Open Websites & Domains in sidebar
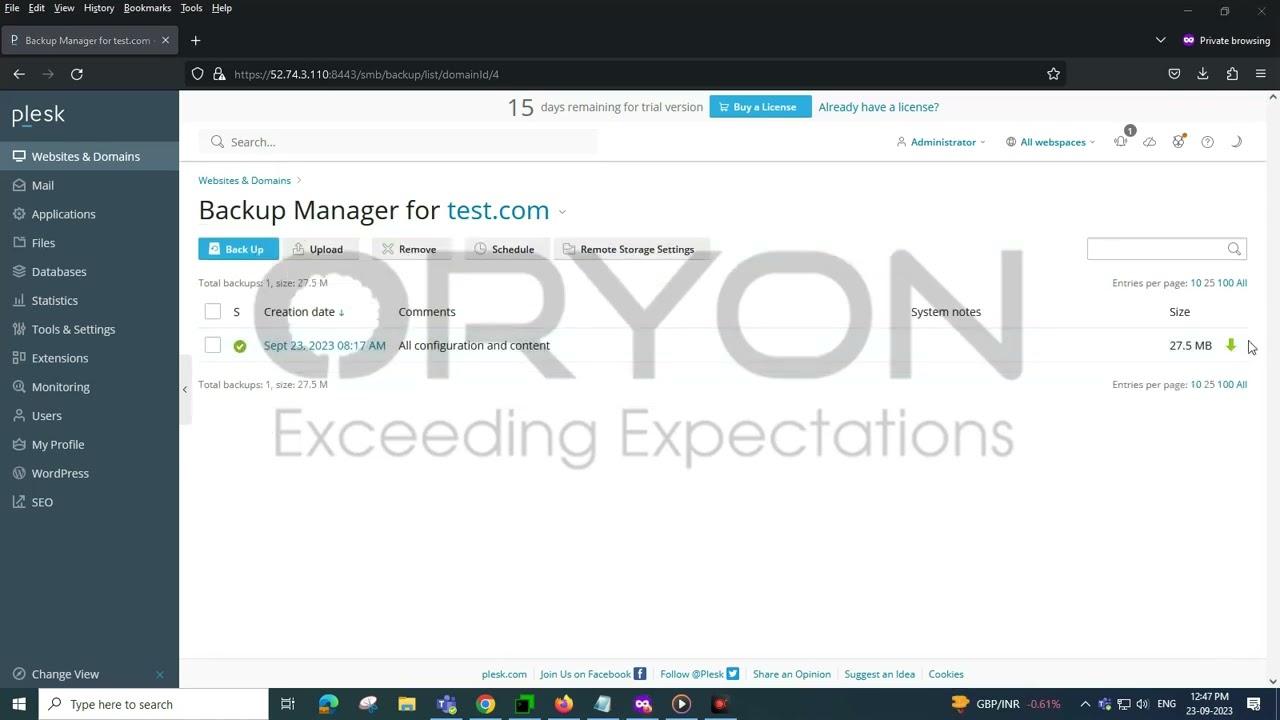This screenshot has height=720, width=1280. click(85, 156)
